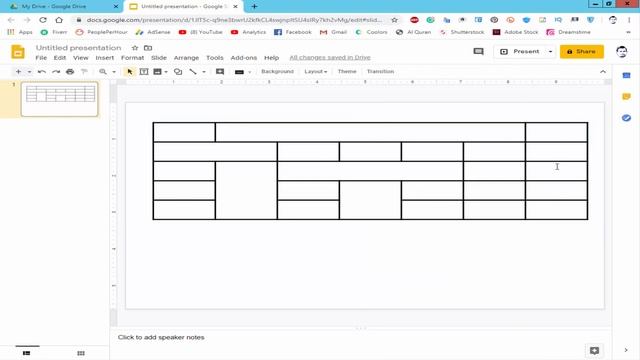640x360 pixels.
Task: Switch to grid view
Action: (81, 353)
